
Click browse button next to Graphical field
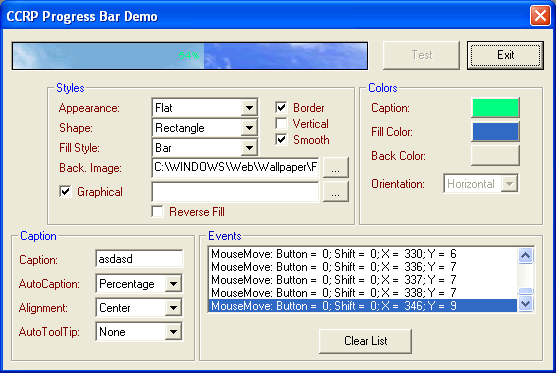(335, 191)
